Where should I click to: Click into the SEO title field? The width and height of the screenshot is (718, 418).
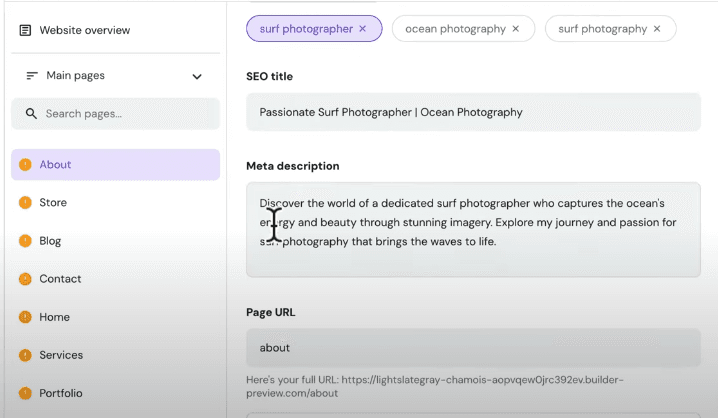pos(473,112)
